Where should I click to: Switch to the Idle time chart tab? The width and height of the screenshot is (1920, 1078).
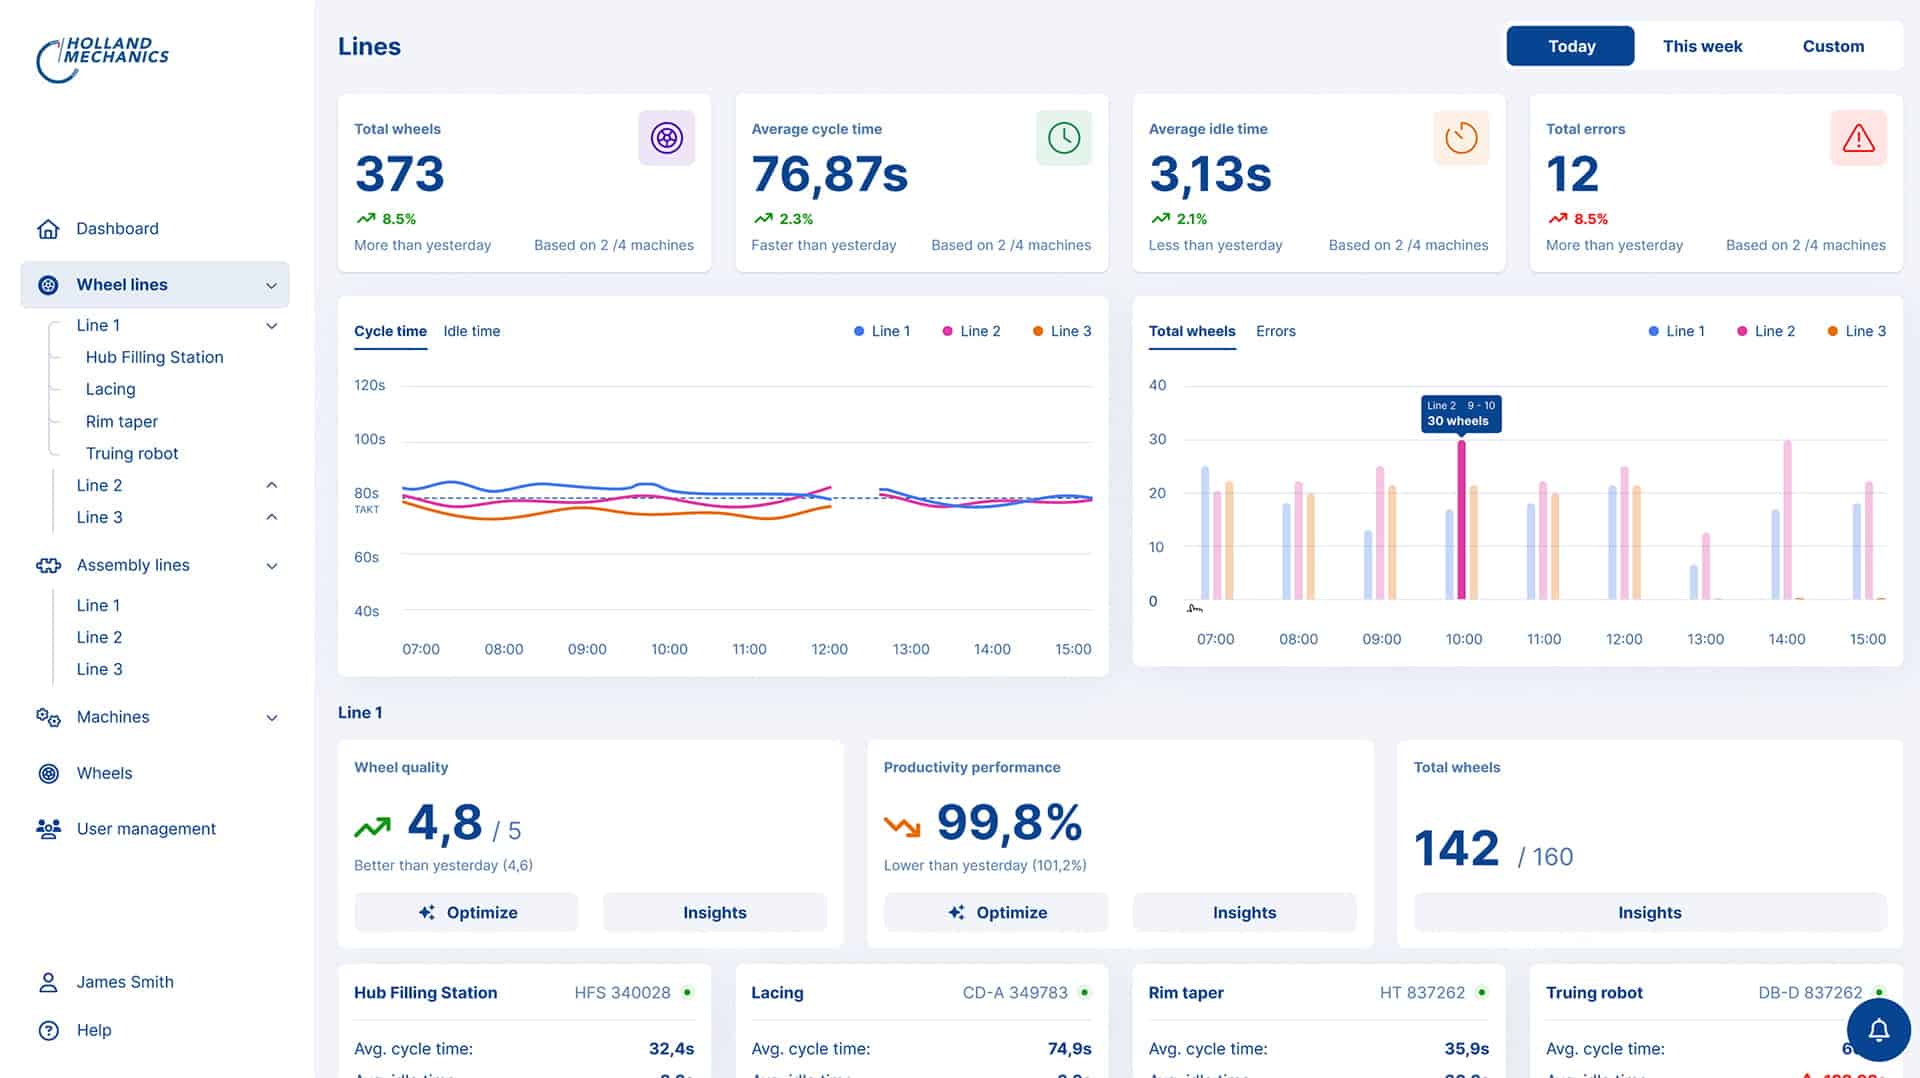tap(472, 331)
